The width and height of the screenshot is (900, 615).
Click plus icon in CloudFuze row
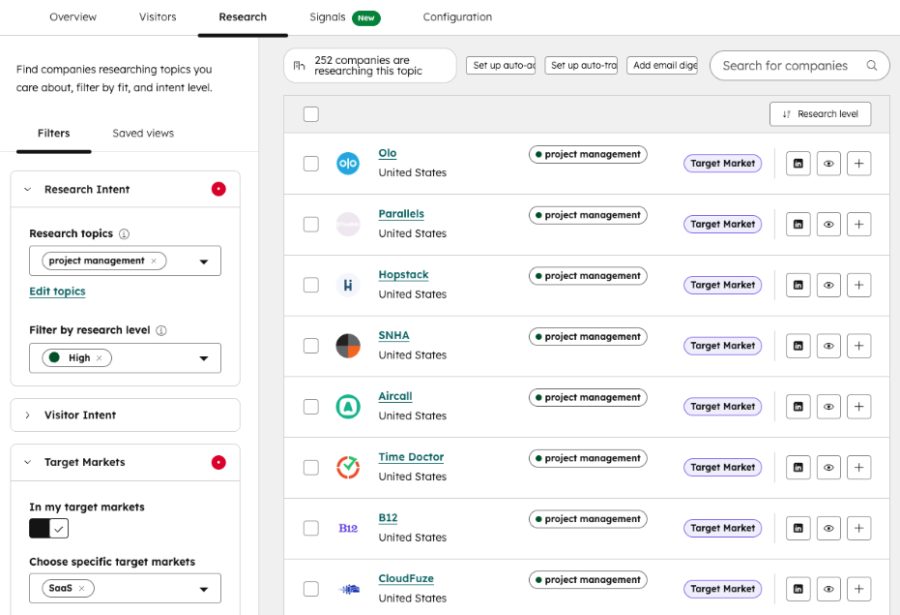(x=859, y=589)
